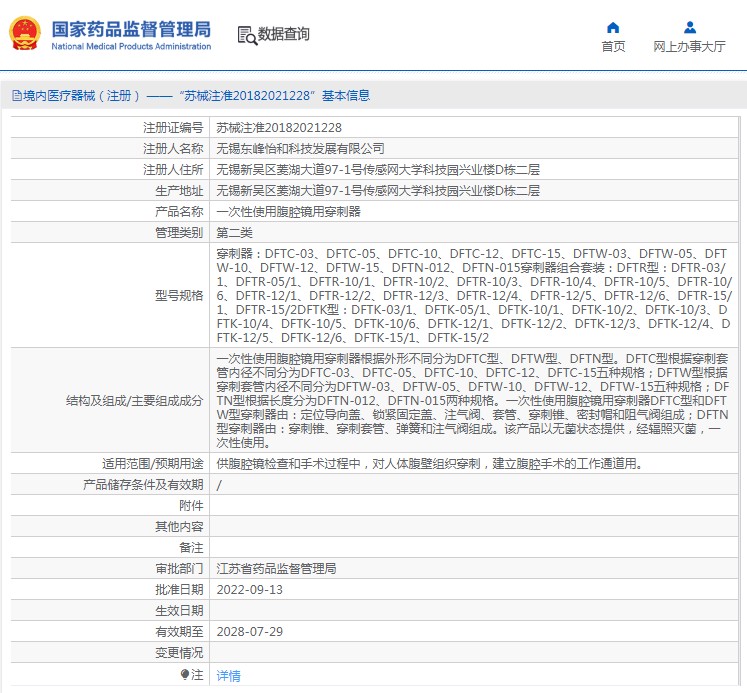The height and width of the screenshot is (693, 747).
Task: Click the 型号规格 row label
Action: pos(179,295)
